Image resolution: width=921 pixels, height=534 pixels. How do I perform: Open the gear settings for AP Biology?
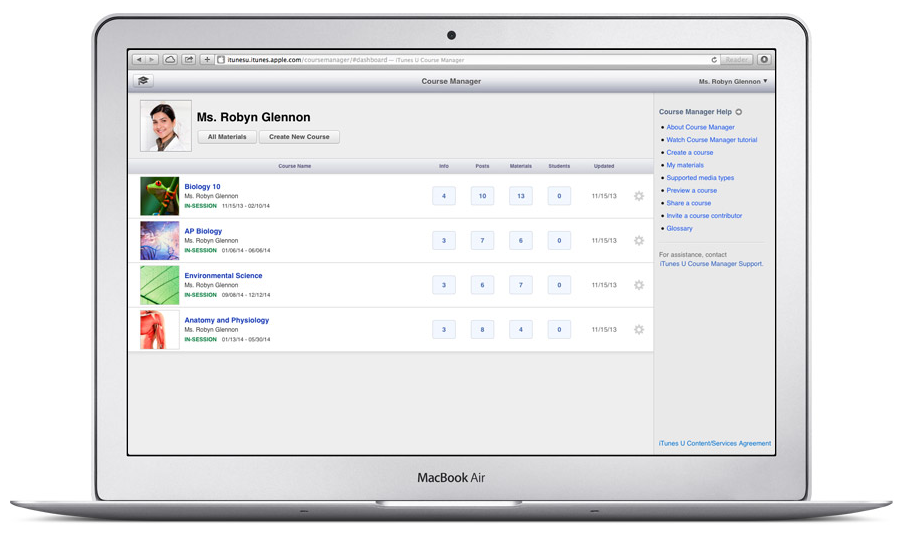(639, 241)
